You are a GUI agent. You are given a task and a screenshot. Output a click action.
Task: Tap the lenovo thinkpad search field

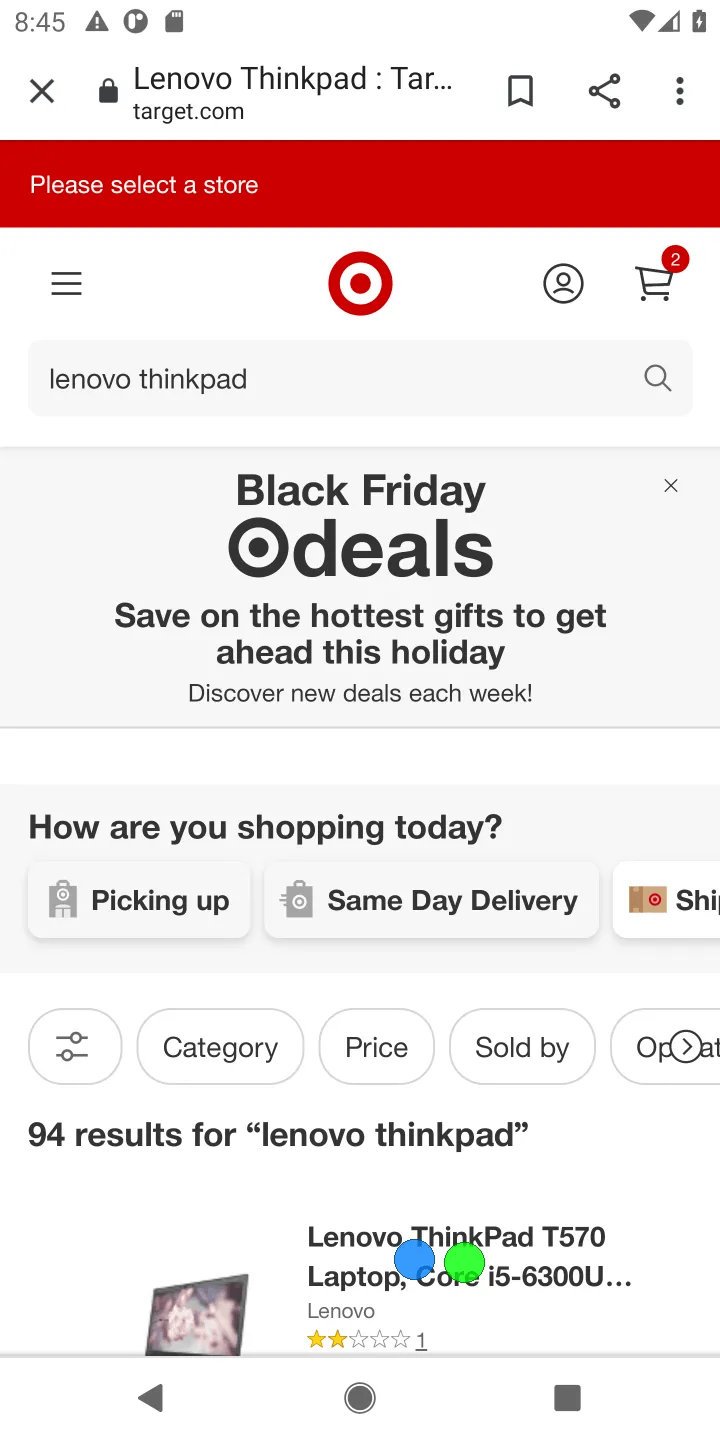click(330, 378)
